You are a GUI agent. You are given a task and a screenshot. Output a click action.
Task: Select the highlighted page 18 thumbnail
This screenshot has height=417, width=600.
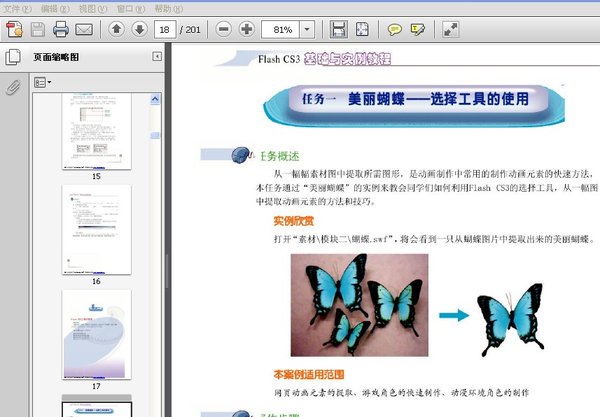click(x=96, y=407)
